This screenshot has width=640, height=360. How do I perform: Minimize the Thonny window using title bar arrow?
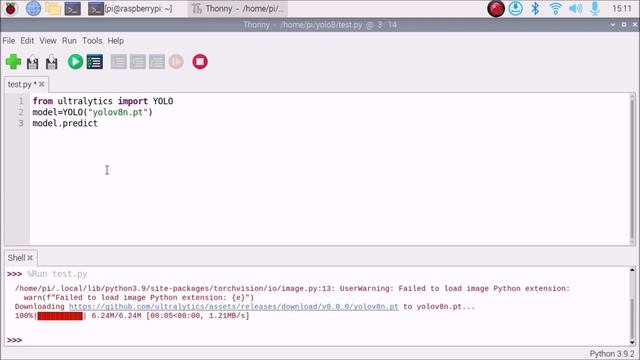(x=613, y=25)
